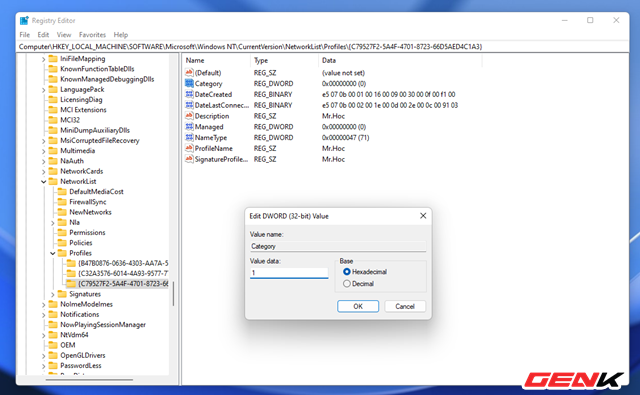
Task: Click the Category DWORD value icon
Action: tap(189, 83)
